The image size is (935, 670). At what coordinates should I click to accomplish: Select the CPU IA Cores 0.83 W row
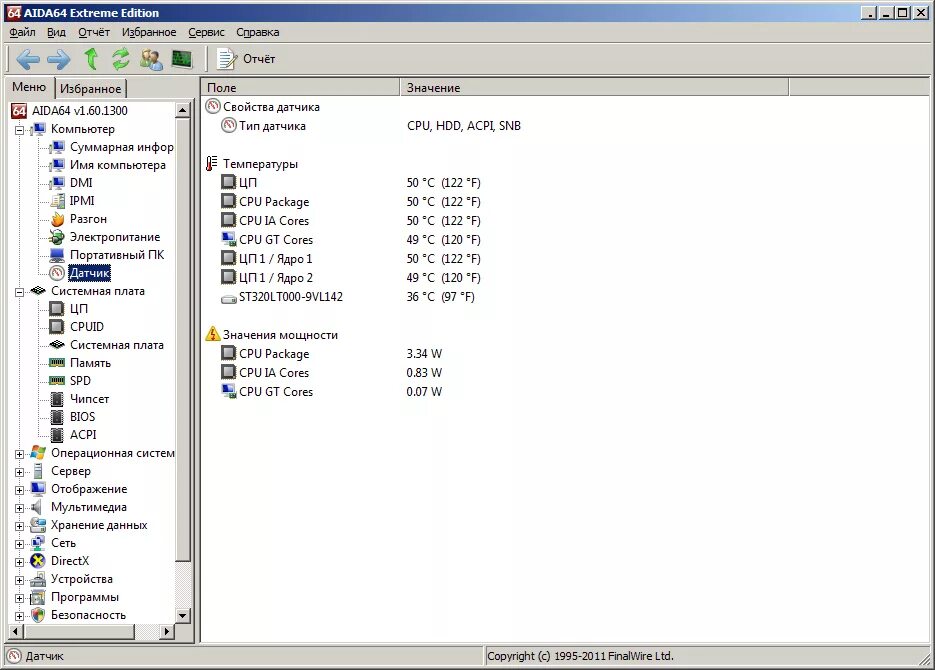tap(332, 373)
